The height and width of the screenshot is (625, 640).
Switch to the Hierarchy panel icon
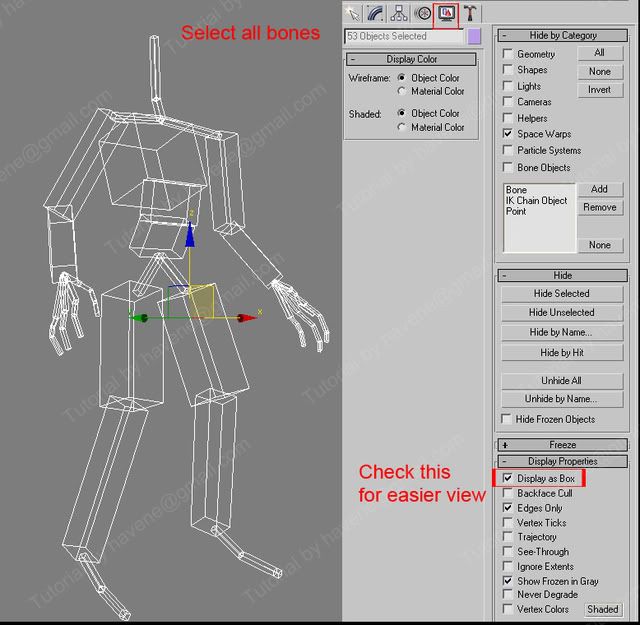pyautogui.click(x=399, y=13)
